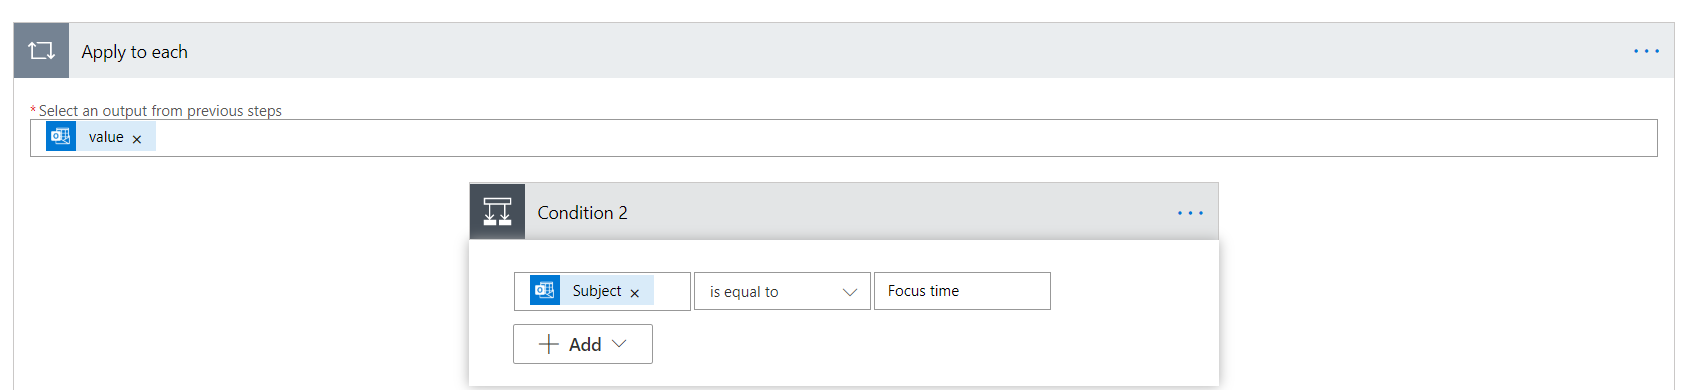Click the plus icon on the Add button

click(x=548, y=344)
